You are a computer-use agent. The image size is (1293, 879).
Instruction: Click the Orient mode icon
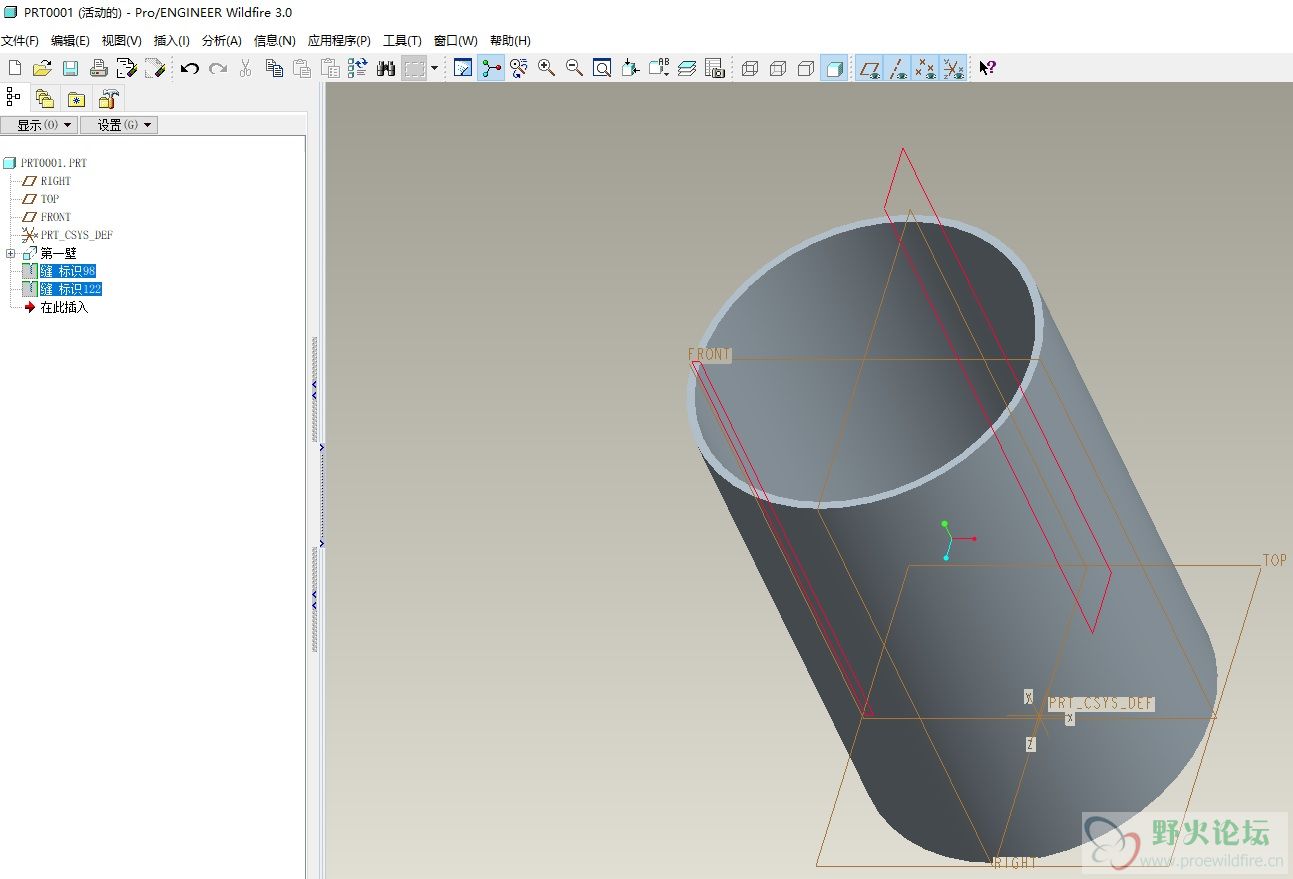point(518,68)
